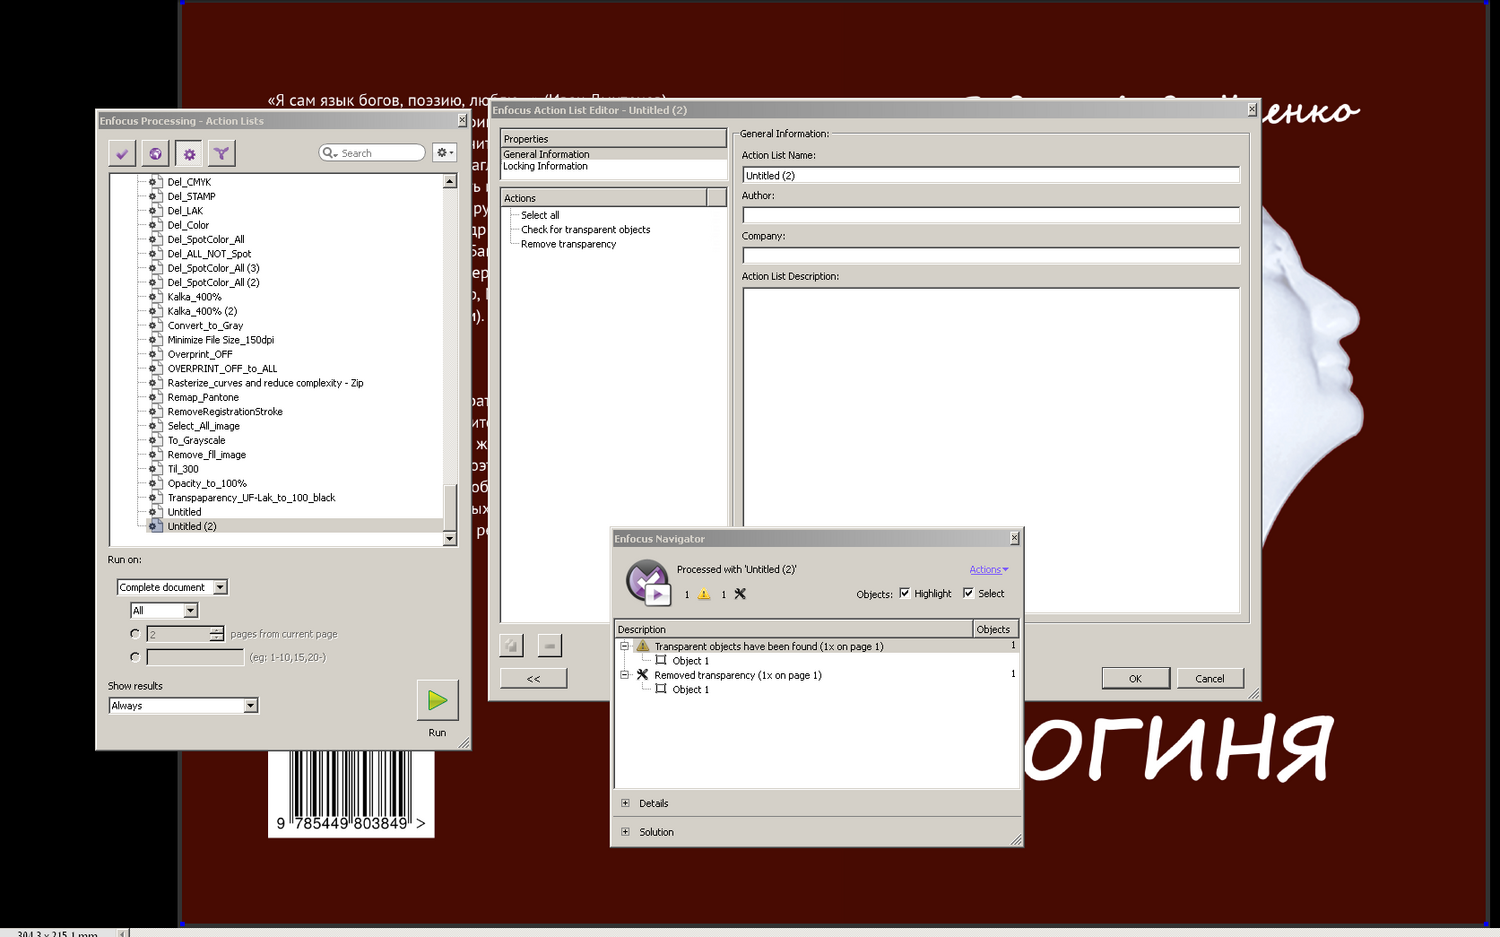Click OK in Action List Editor
This screenshot has height=937, width=1500.
pos(1135,678)
